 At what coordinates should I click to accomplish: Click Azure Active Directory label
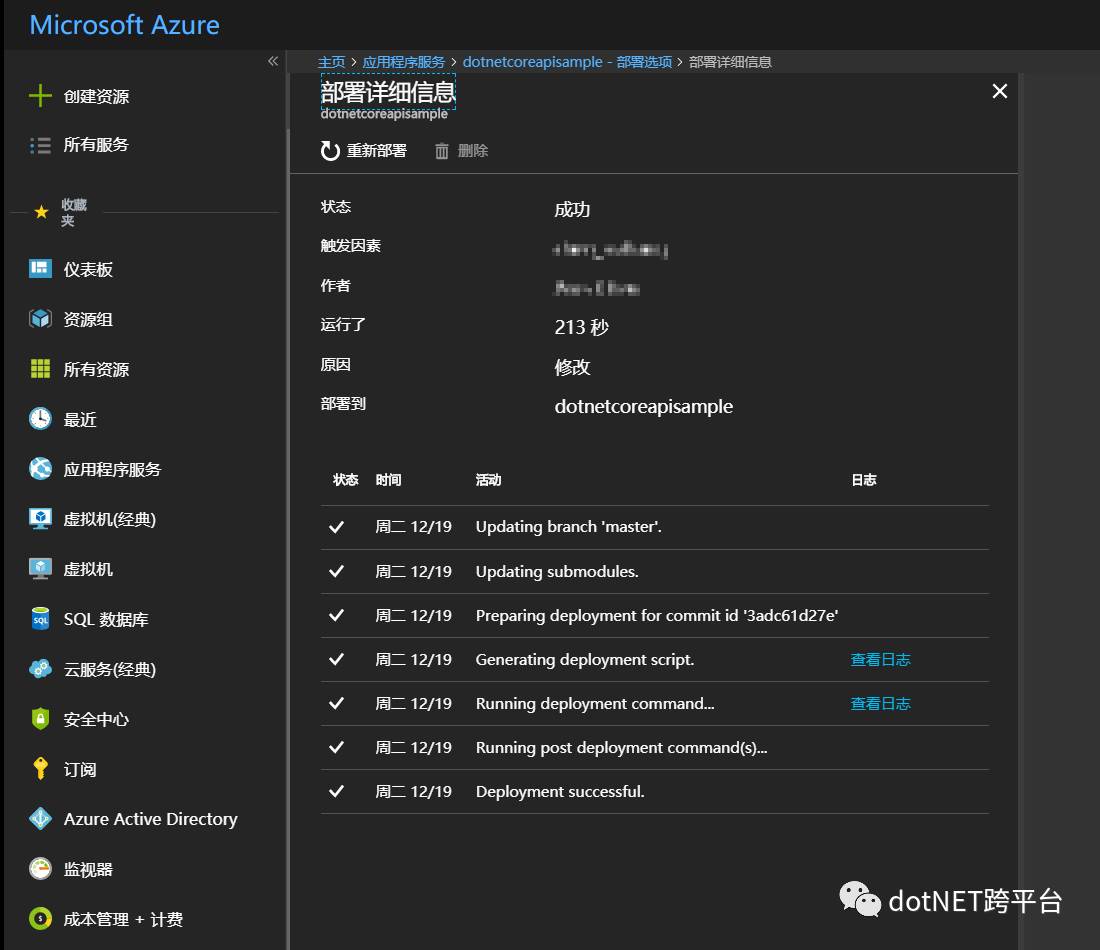[x=150, y=819]
